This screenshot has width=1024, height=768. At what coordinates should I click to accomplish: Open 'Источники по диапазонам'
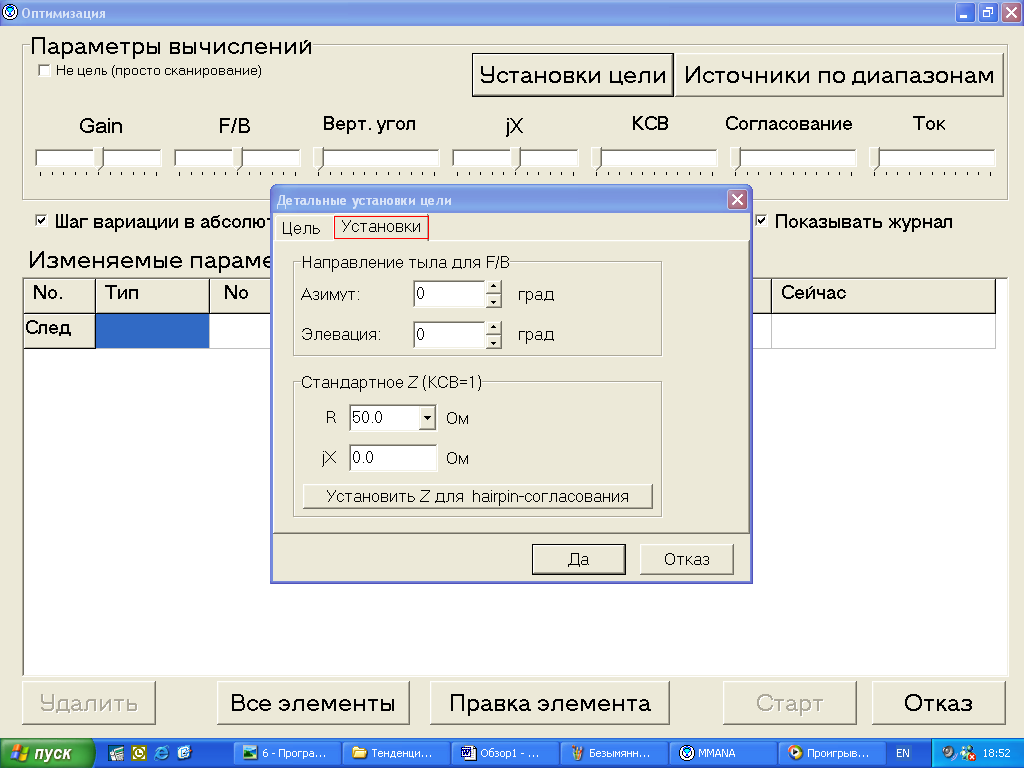[x=839, y=75]
